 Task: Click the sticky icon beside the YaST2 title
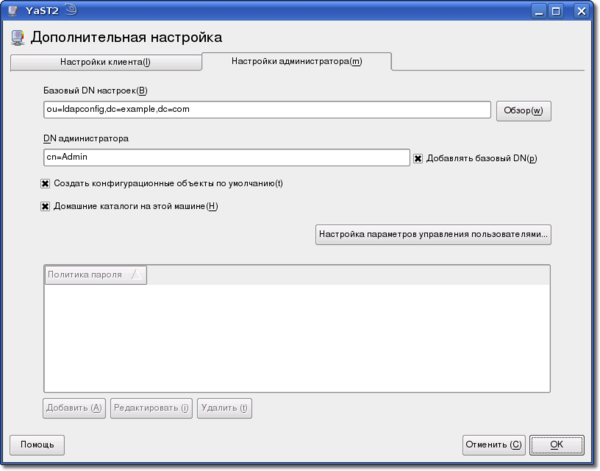[x=71, y=11]
